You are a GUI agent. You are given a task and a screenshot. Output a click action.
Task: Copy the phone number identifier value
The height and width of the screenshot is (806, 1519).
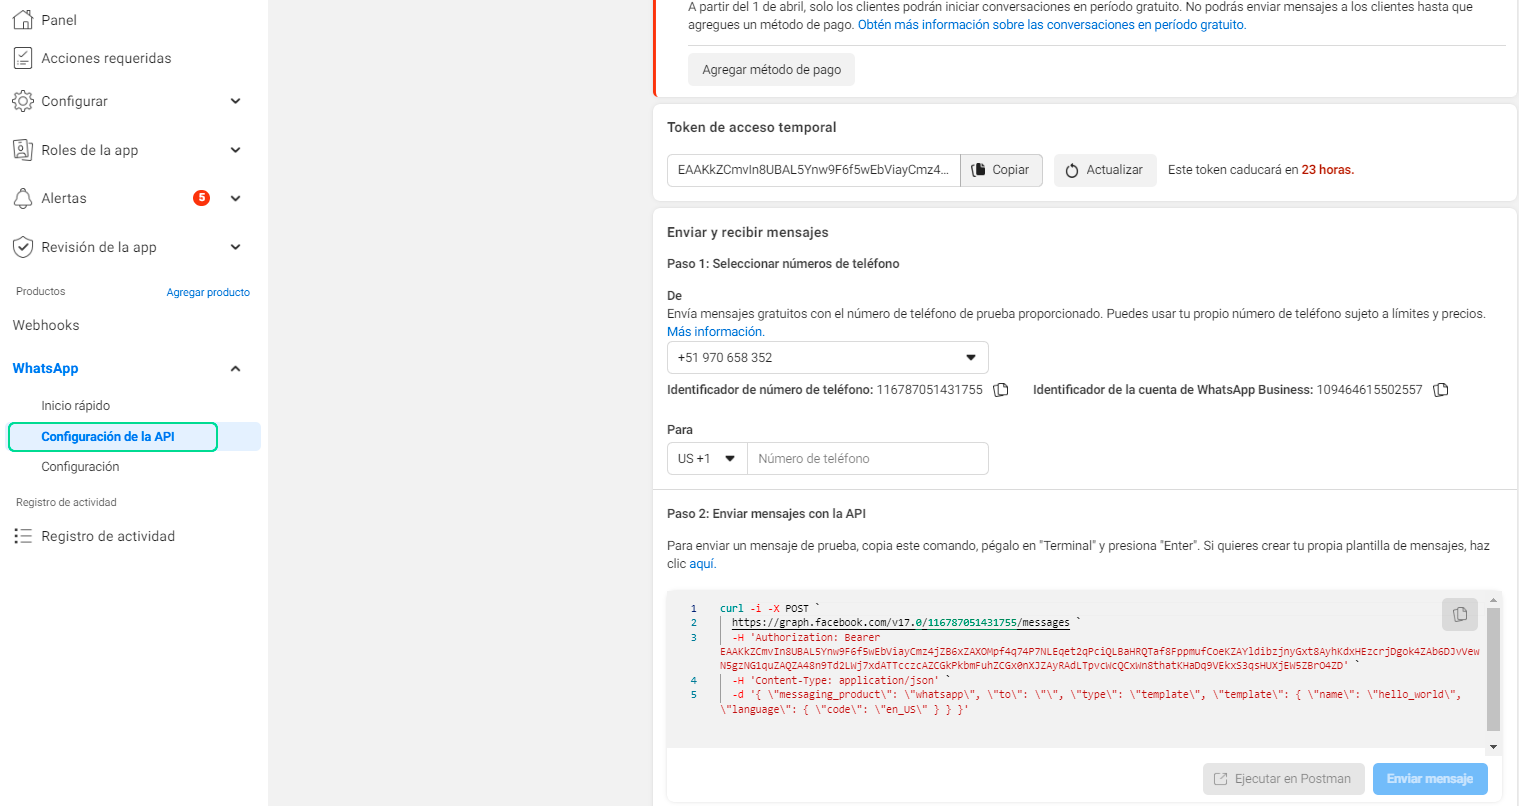click(x=1000, y=390)
